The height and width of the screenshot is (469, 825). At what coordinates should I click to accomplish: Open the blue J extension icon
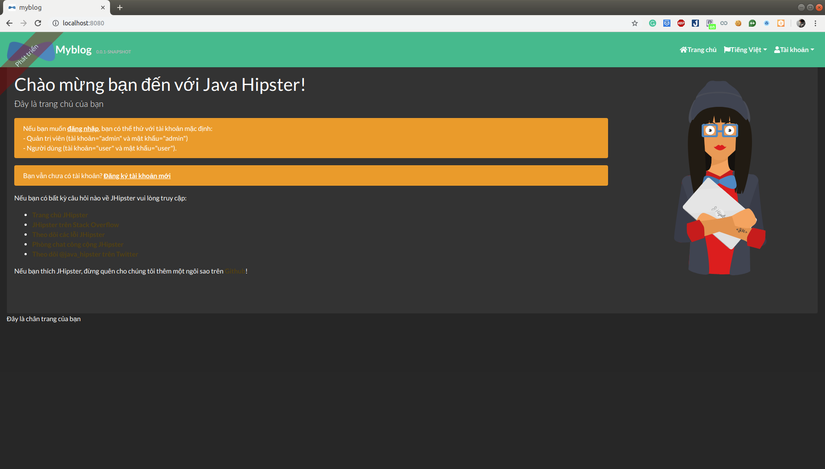pyautogui.click(x=695, y=23)
